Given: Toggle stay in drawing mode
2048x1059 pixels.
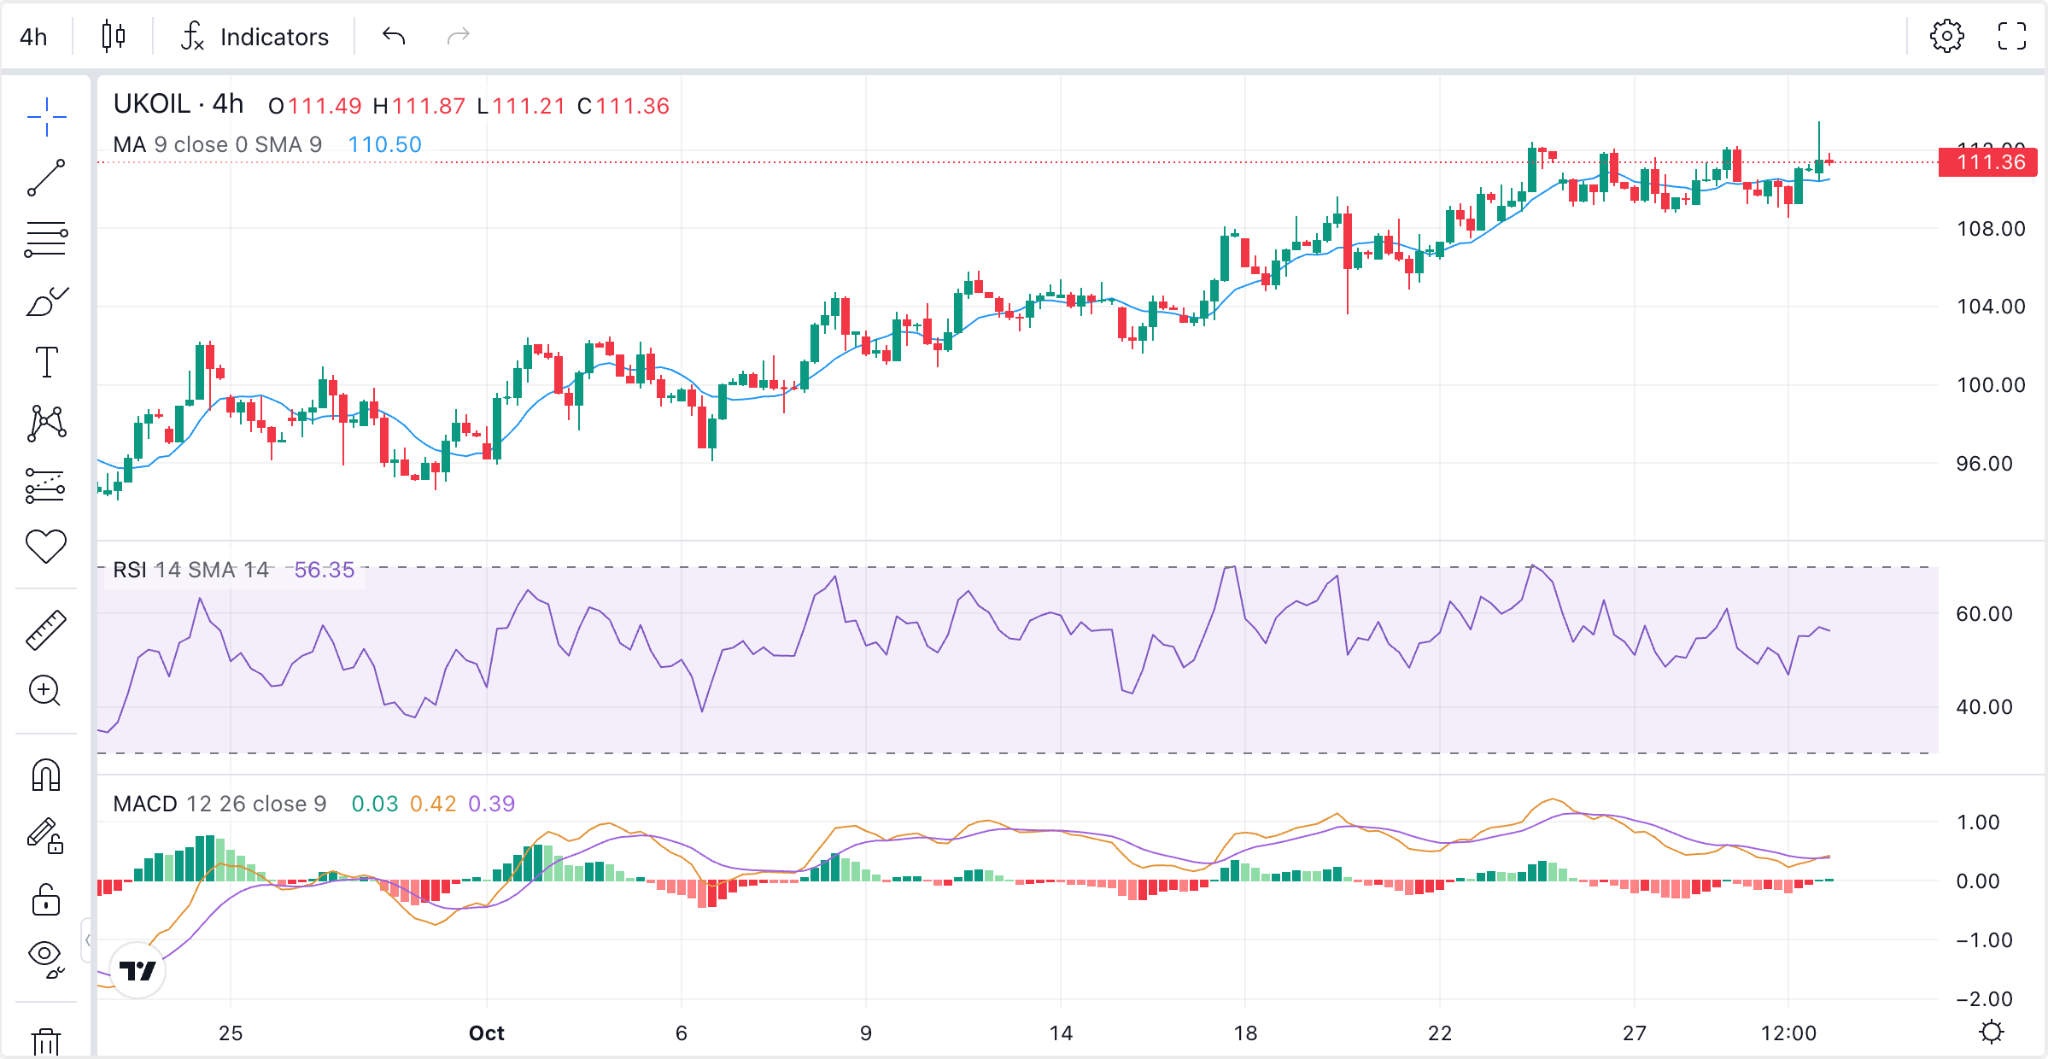Looking at the screenshot, I should pyautogui.click(x=46, y=836).
